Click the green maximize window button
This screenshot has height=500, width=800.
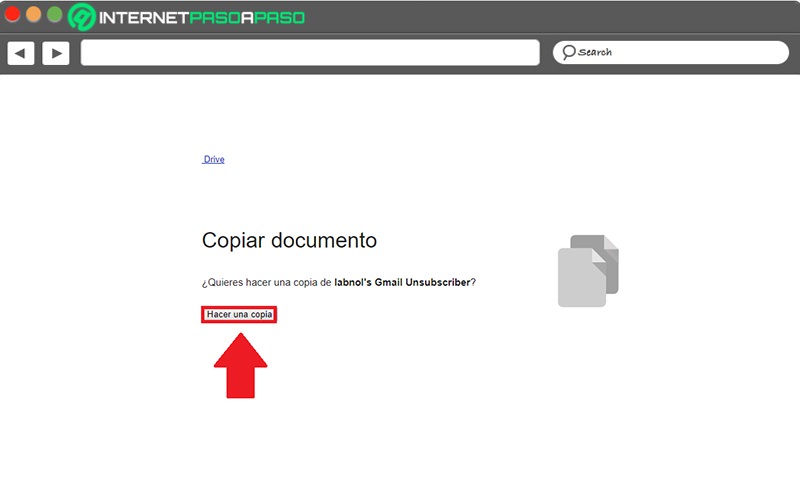[55, 14]
